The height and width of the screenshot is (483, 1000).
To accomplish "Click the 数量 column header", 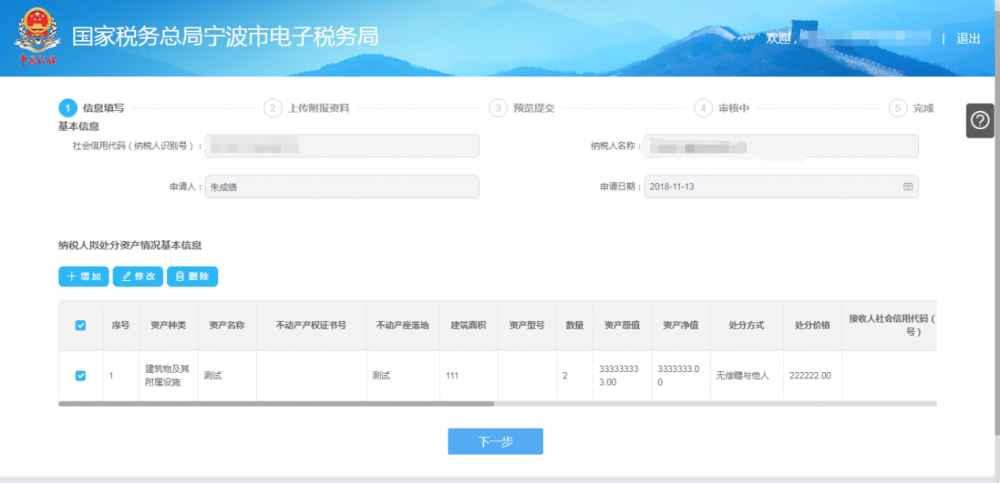I will click(575, 325).
